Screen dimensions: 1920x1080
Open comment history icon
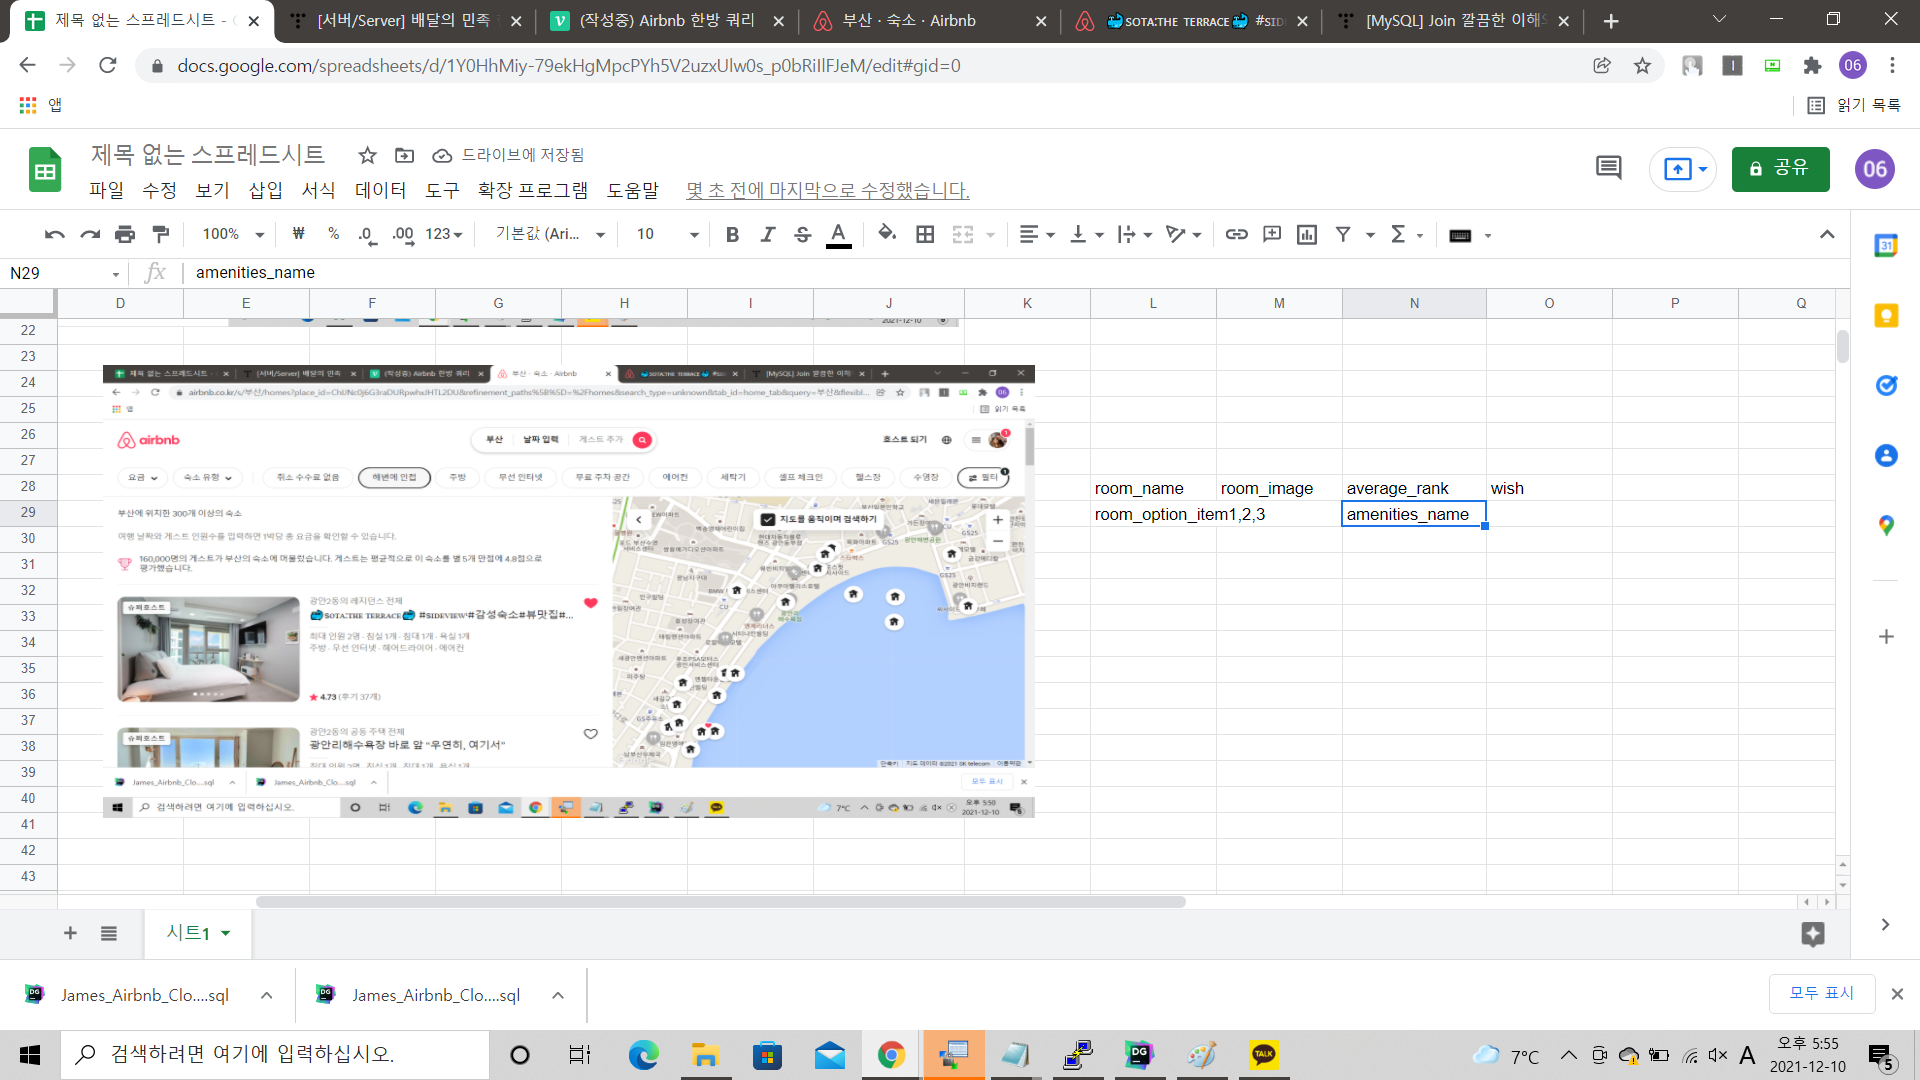(x=1608, y=168)
